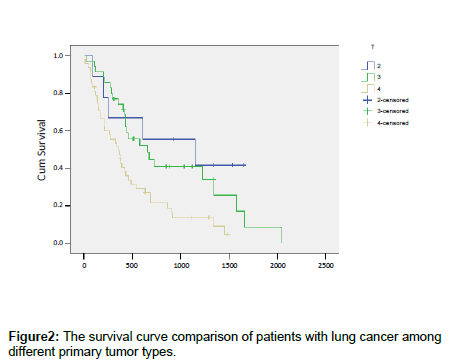Image resolution: width=456 pixels, height=363 pixels.
Task: Click the legend title letter T
Action: coord(373,47)
